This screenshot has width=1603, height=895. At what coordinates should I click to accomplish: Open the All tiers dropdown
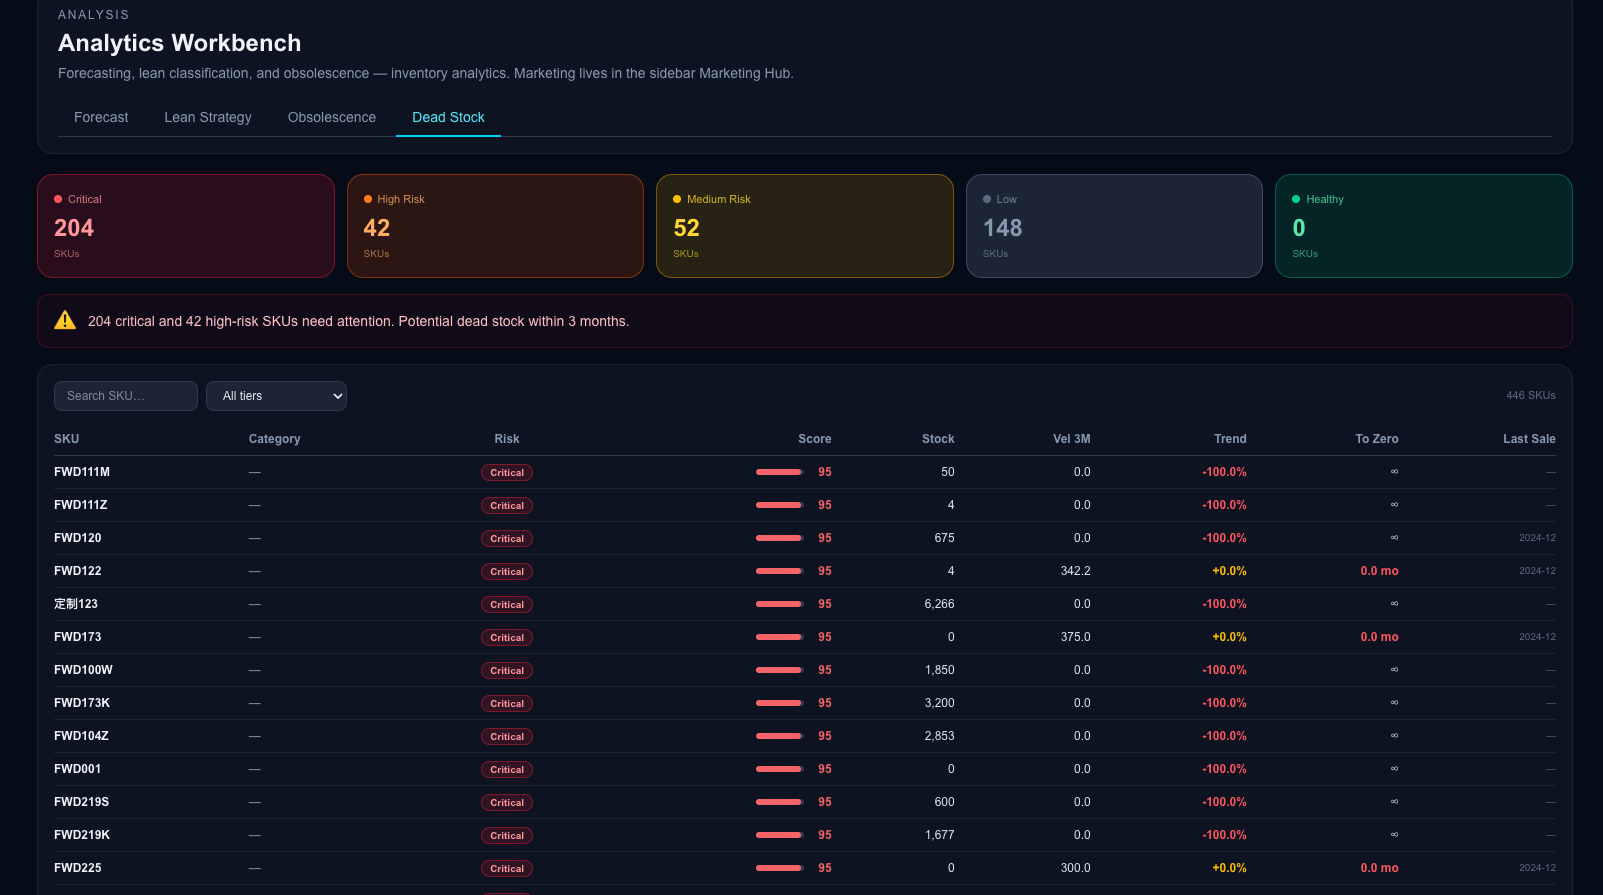276,396
